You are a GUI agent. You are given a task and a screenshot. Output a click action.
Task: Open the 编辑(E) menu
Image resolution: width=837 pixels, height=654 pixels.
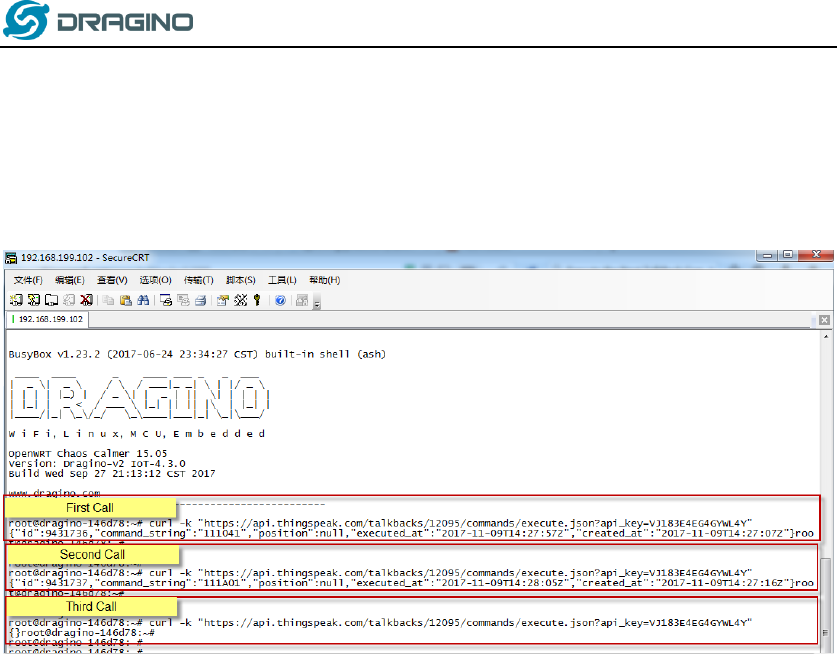pos(69,280)
